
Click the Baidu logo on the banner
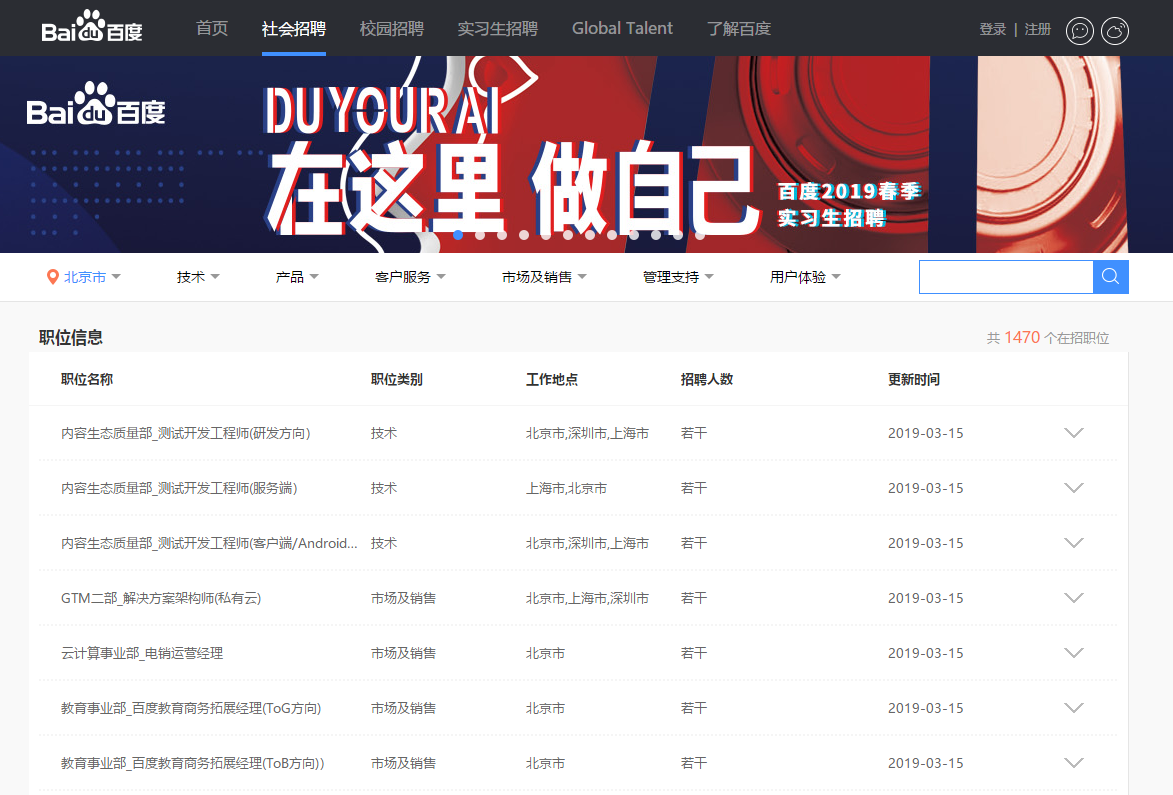point(96,104)
